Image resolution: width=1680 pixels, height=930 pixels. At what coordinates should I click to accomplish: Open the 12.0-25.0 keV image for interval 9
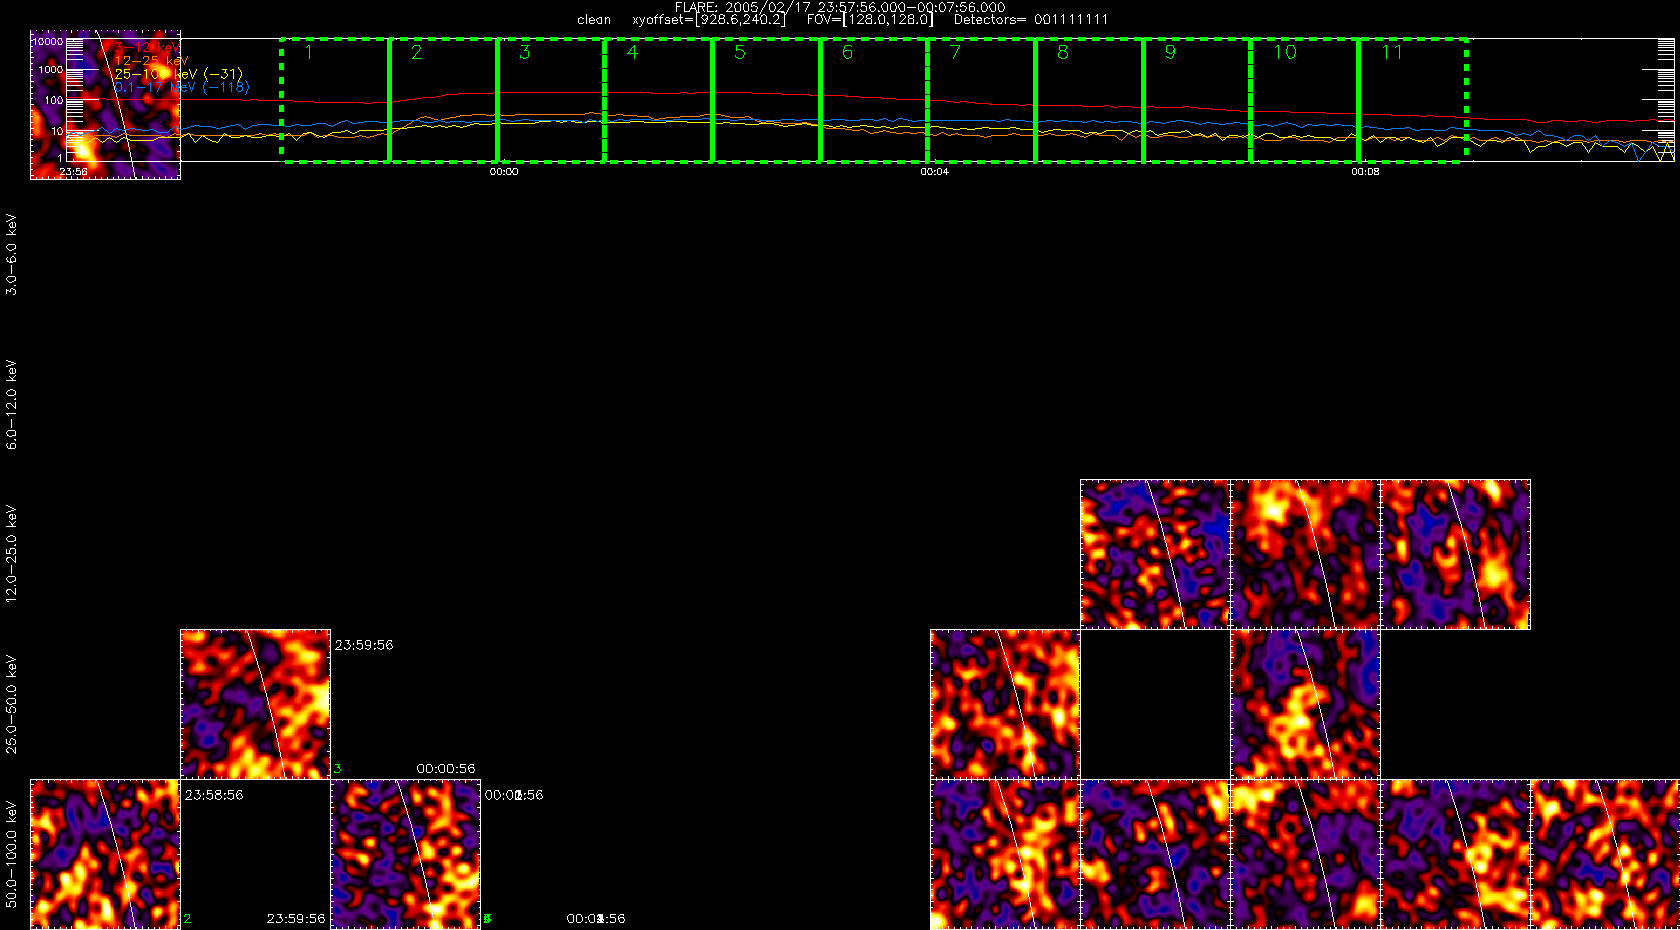click(x=1305, y=555)
